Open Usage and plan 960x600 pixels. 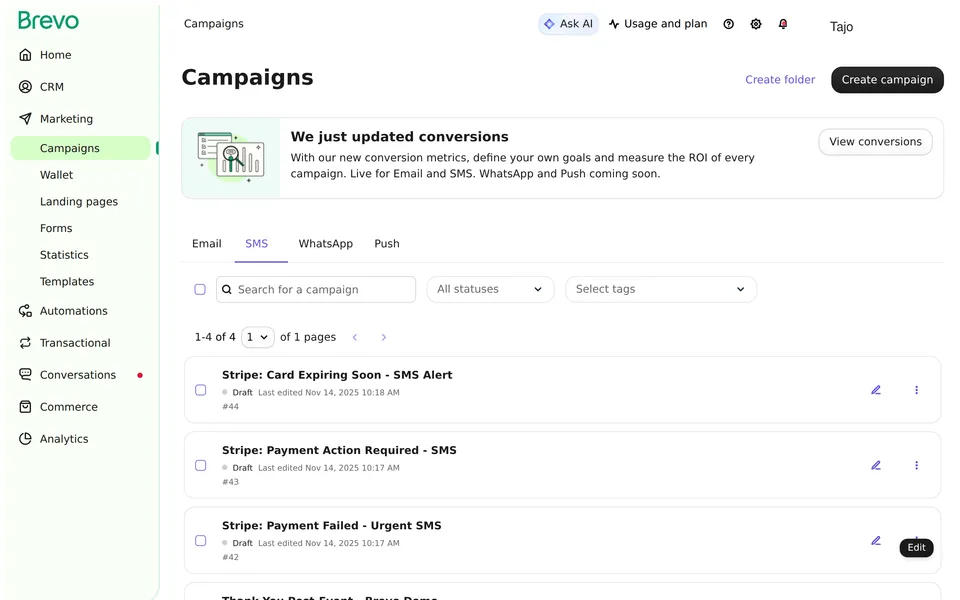pyautogui.click(x=658, y=24)
